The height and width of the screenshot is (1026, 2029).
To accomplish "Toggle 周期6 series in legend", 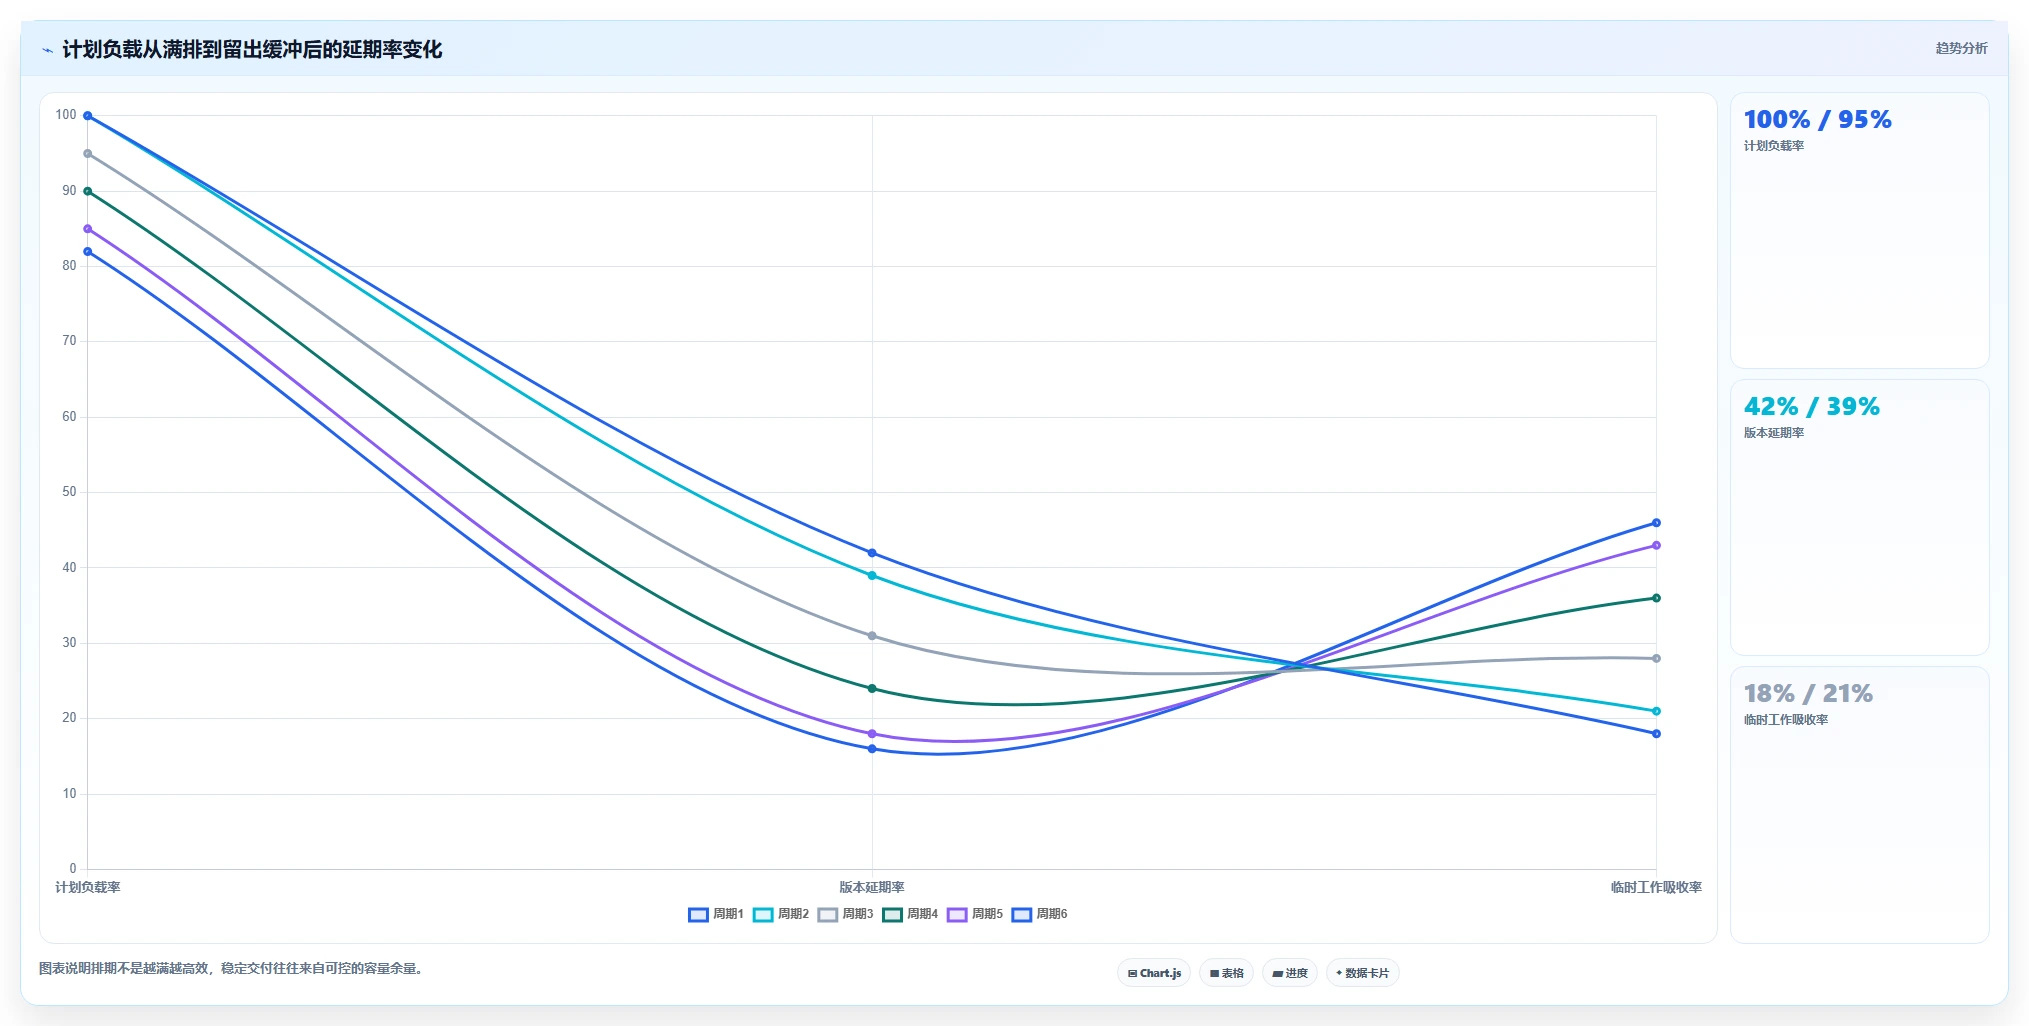I will pos(1039,914).
